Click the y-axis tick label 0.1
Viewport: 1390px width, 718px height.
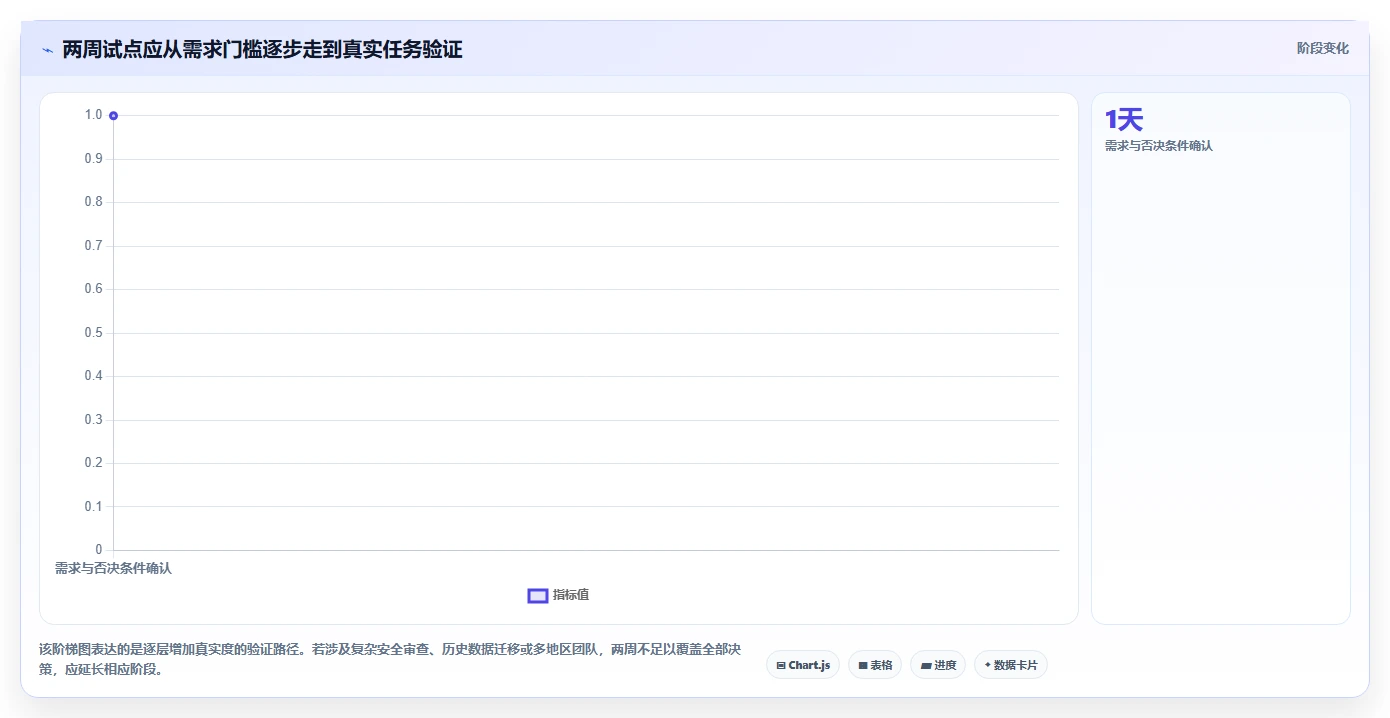[x=93, y=507]
